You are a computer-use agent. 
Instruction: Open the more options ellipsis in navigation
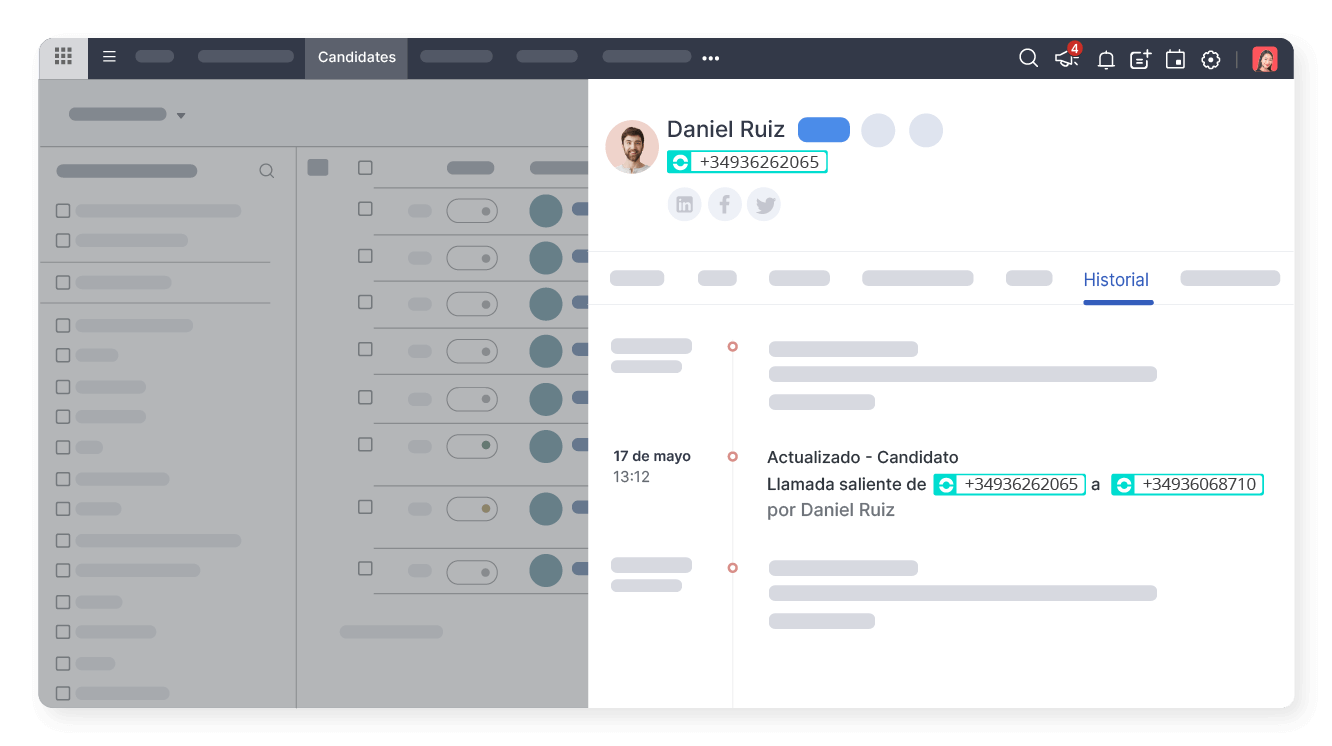711,58
